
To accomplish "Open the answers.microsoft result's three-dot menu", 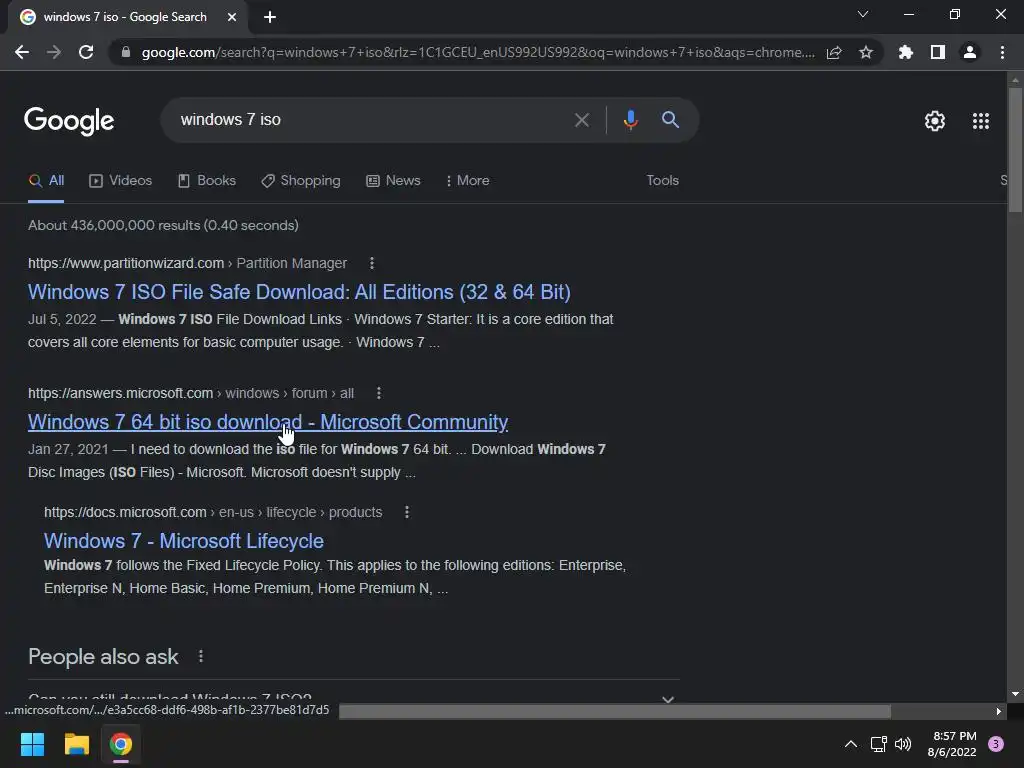I will pos(379,393).
